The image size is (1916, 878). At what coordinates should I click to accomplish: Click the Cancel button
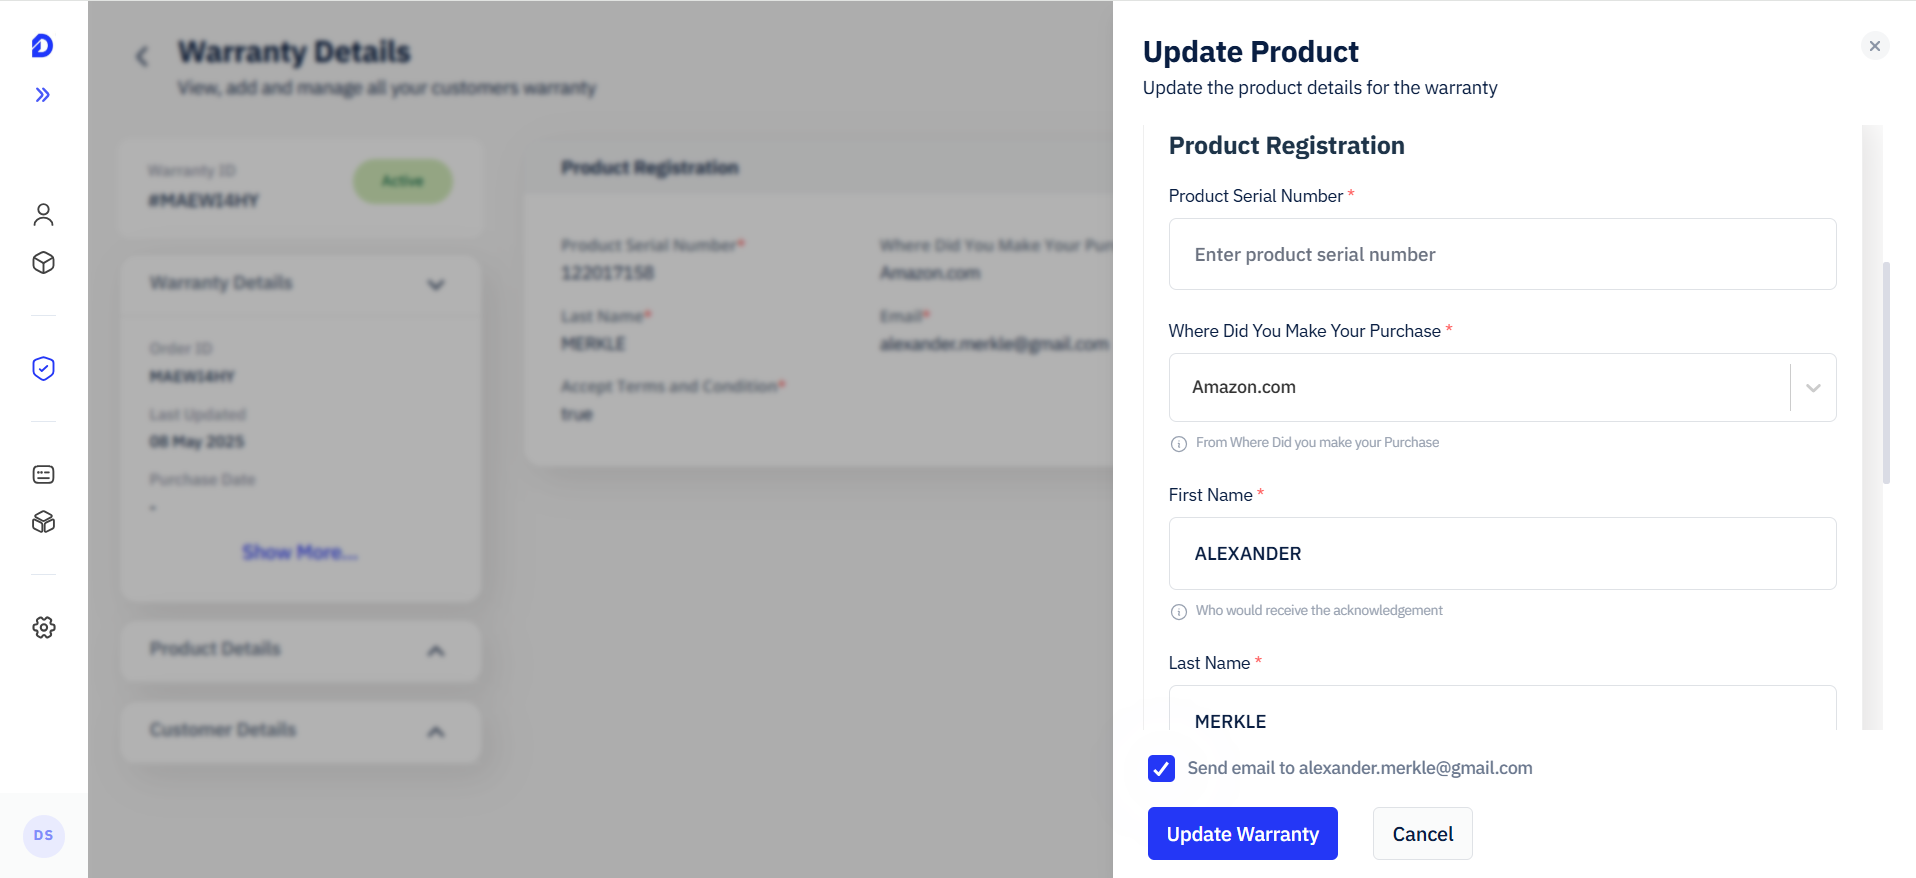(1422, 834)
